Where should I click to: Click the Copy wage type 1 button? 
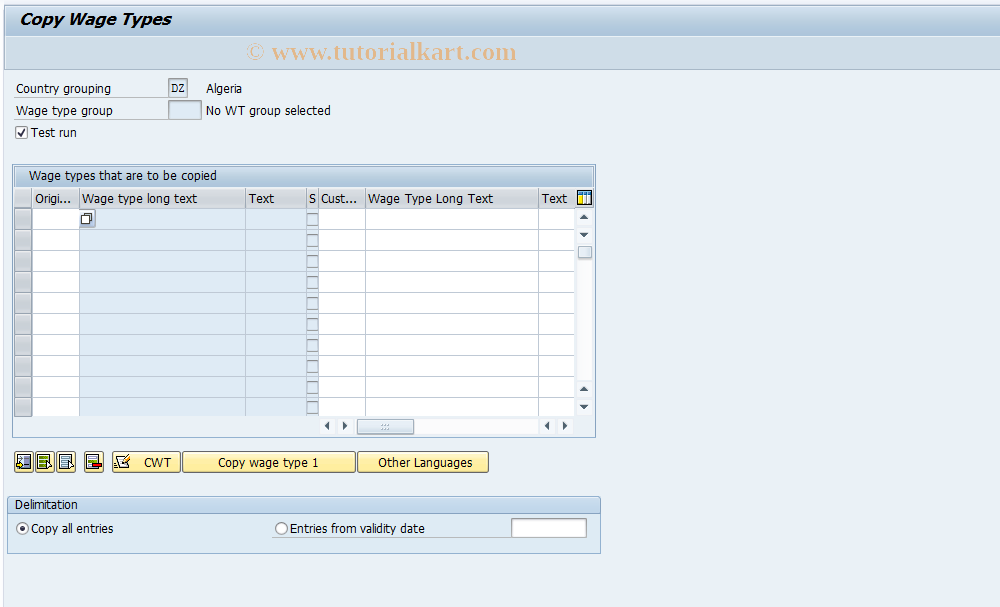coord(268,462)
